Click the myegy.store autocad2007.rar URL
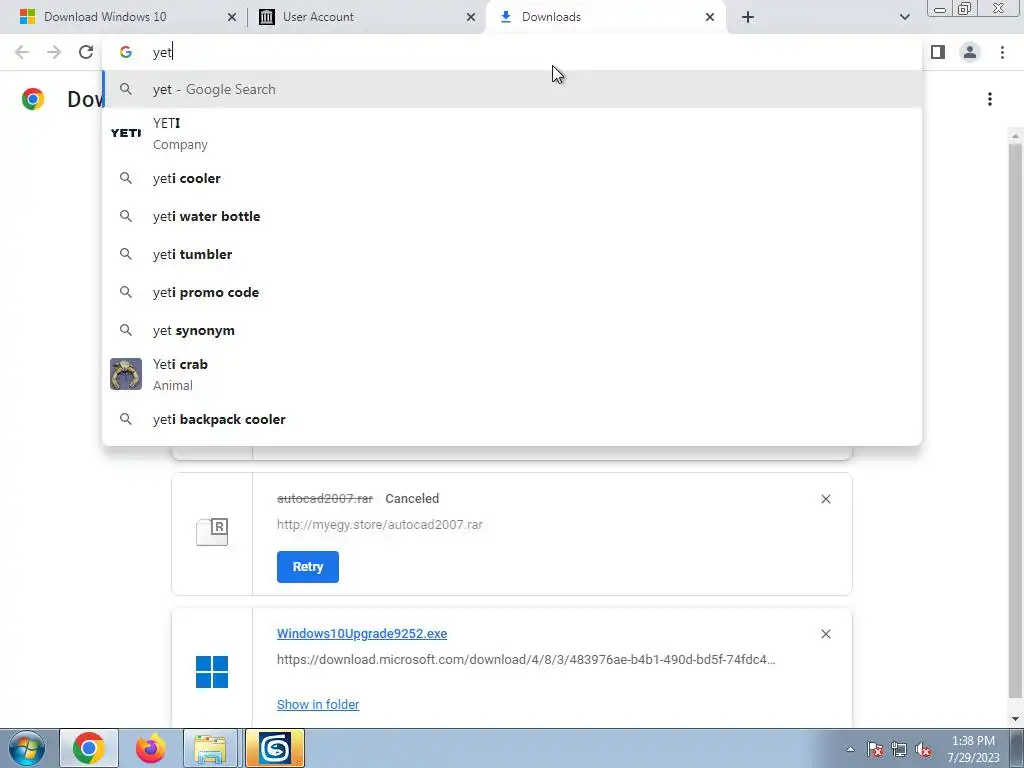Screen dimensions: 1024x768 pyautogui.click(x=379, y=524)
